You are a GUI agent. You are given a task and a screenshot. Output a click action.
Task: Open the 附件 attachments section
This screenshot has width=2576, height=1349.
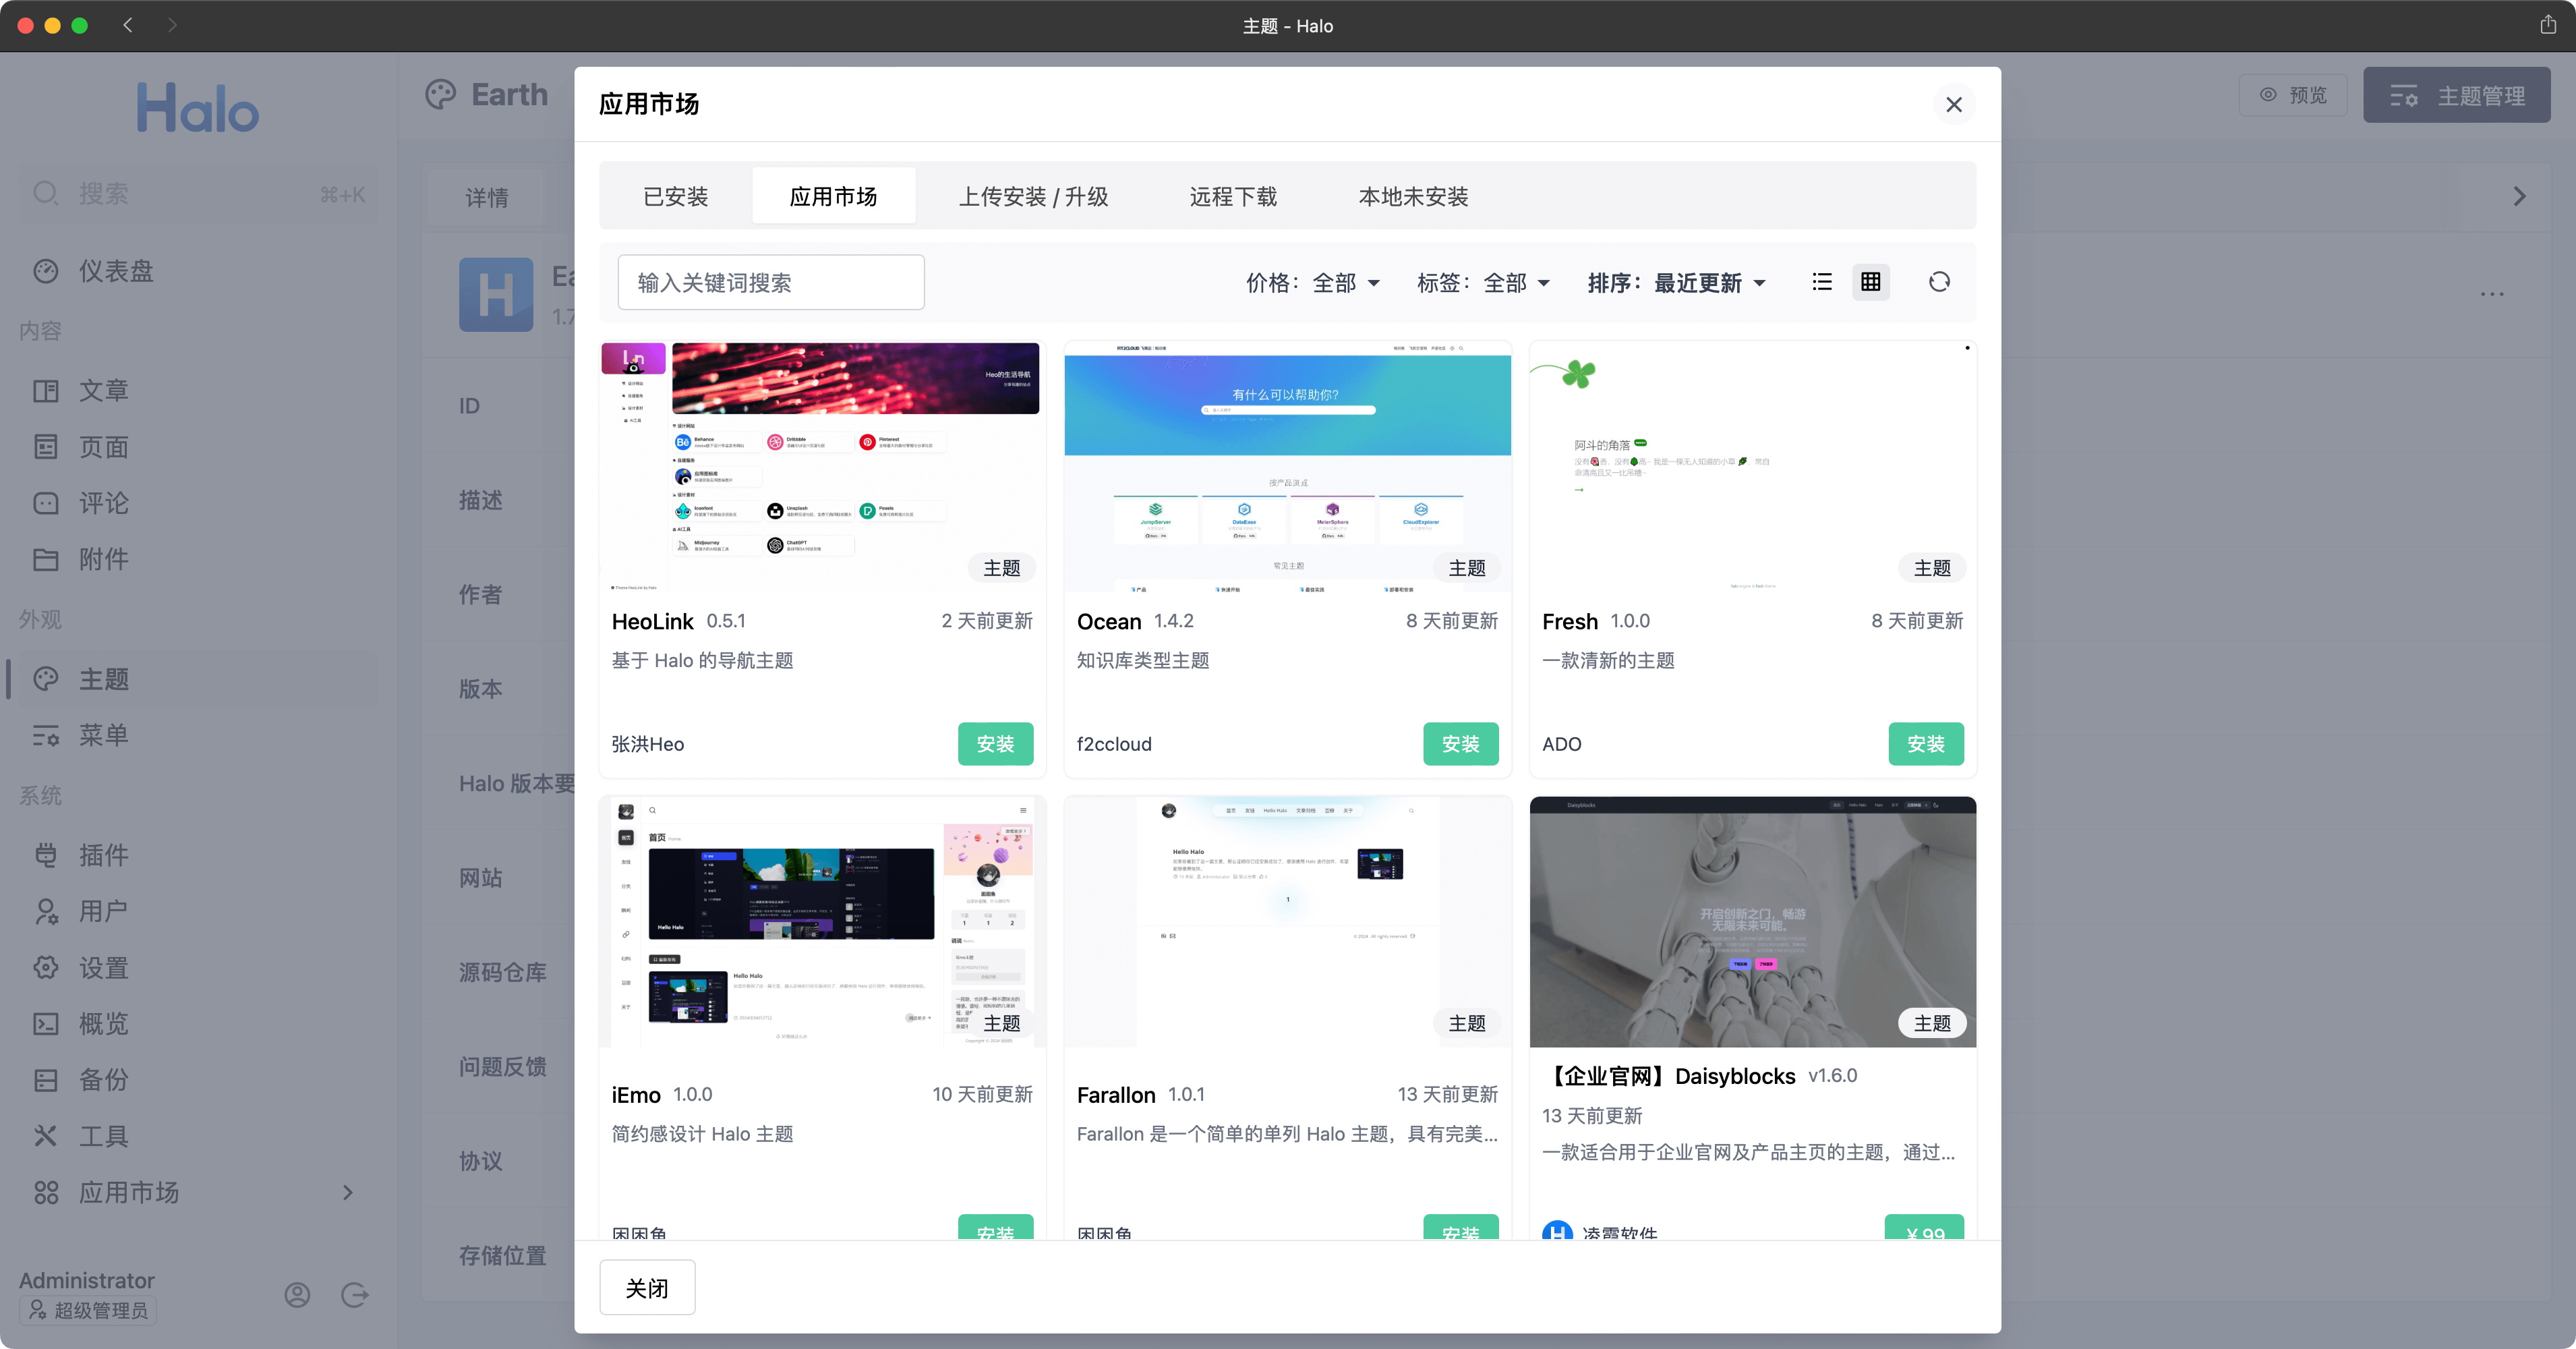click(104, 559)
